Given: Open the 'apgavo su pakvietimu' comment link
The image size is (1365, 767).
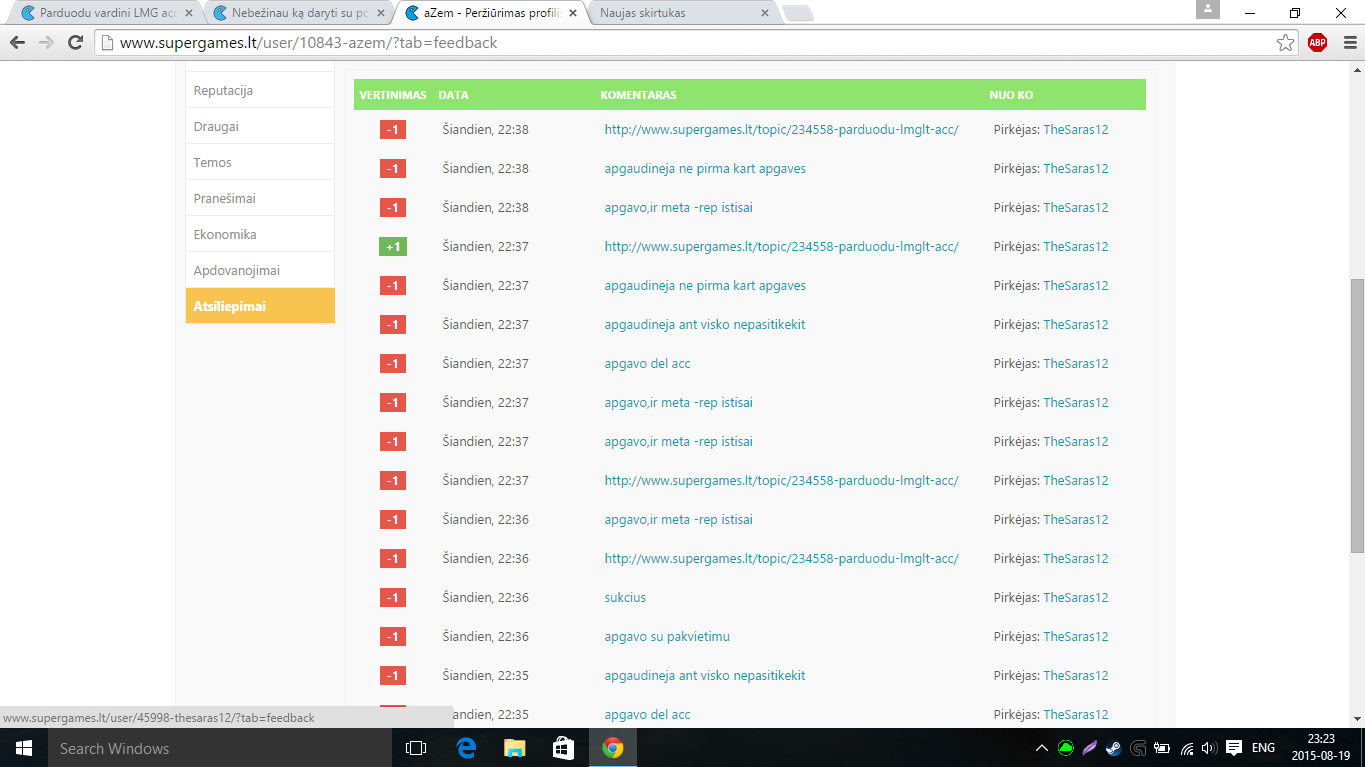Looking at the screenshot, I should click(667, 636).
